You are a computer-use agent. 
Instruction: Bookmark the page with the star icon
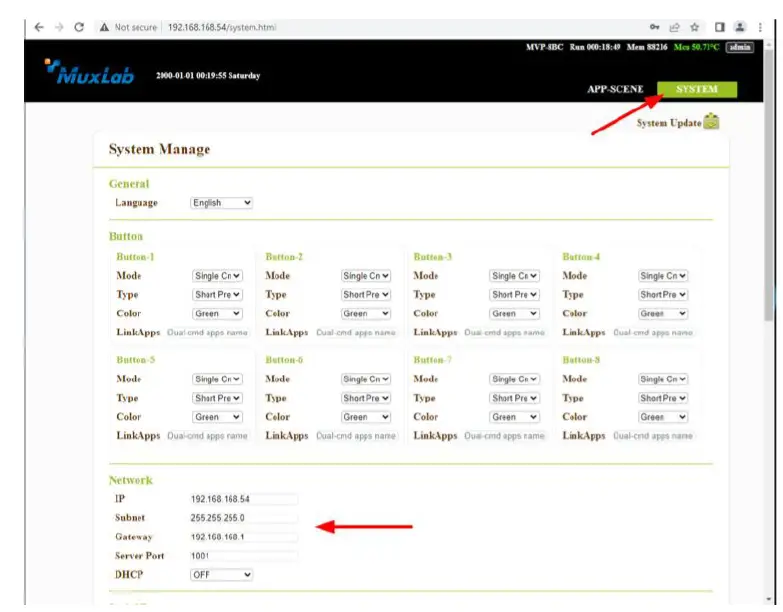pyautogui.click(x=695, y=27)
